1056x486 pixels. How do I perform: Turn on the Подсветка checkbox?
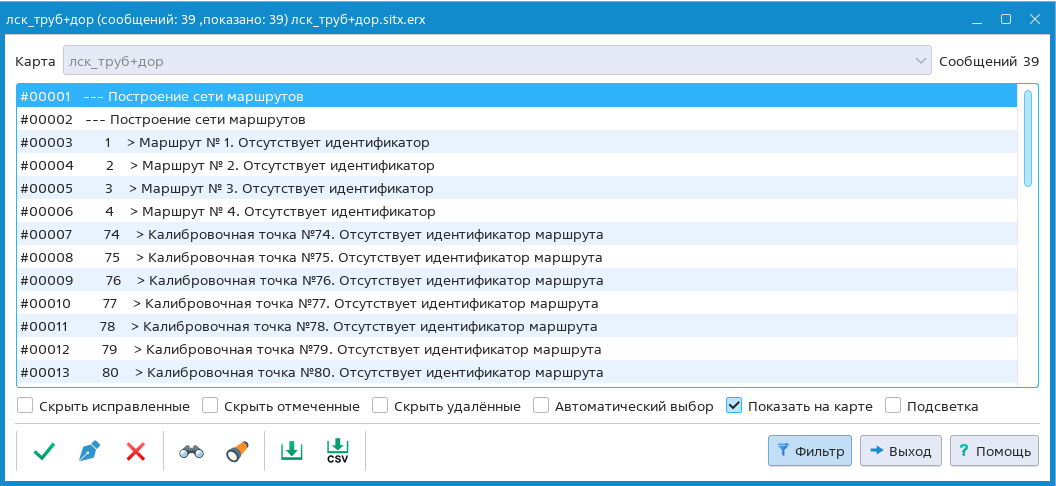tap(894, 406)
